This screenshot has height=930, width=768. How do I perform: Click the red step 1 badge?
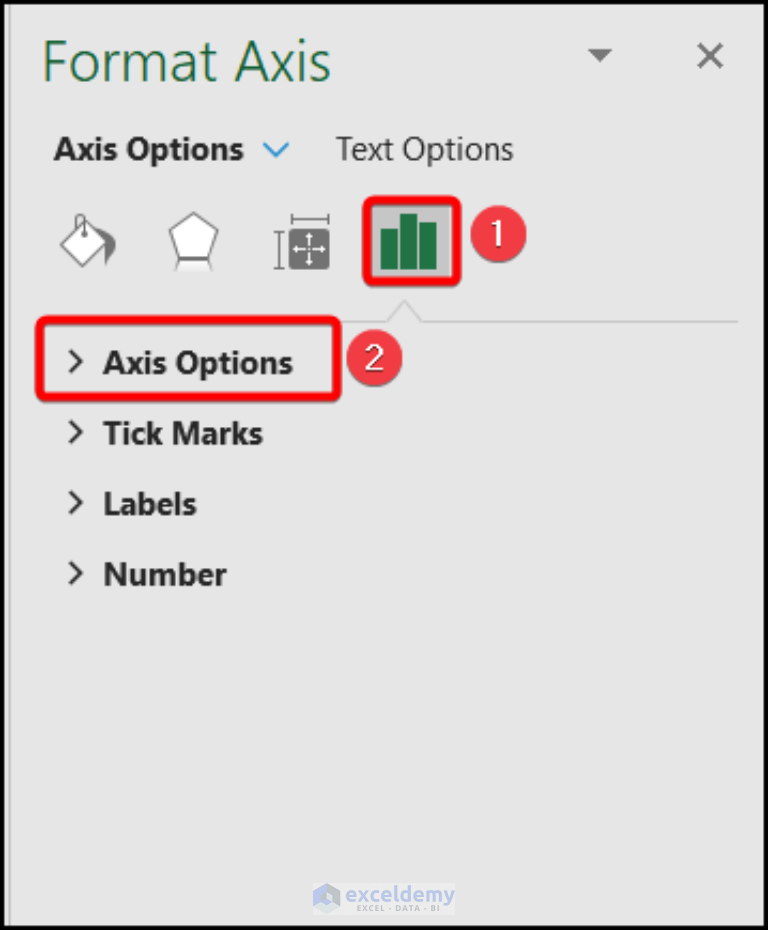click(498, 234)
